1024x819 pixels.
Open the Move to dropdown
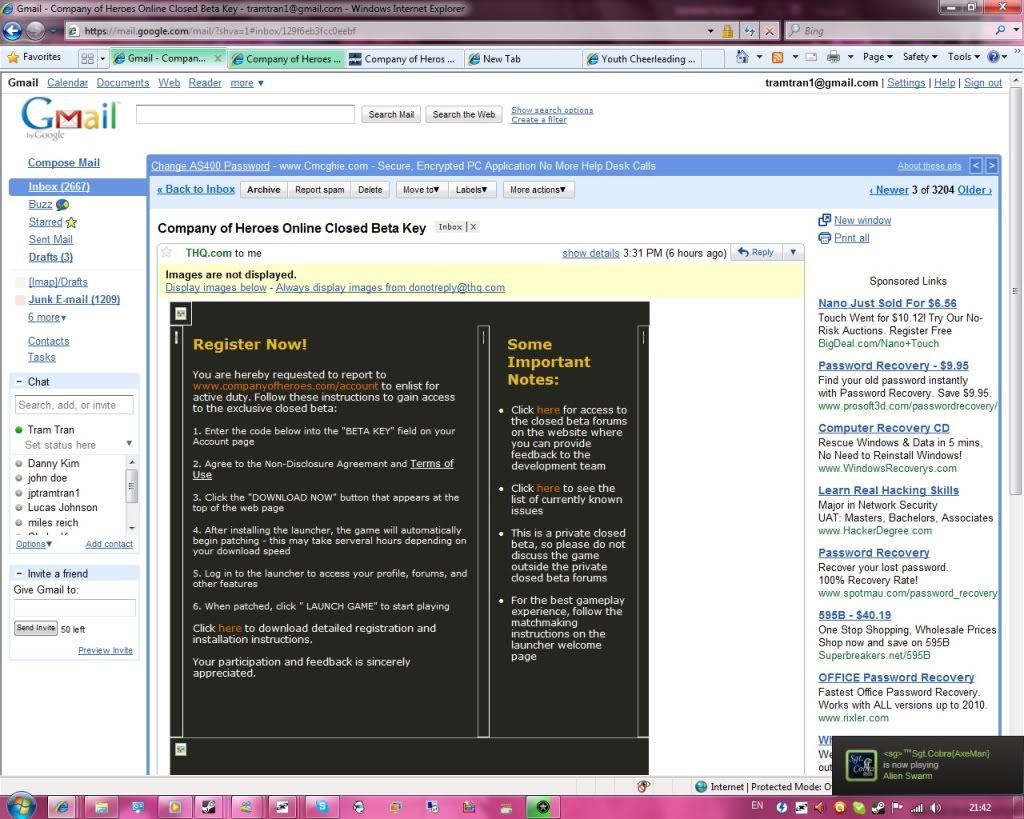(421, 190)
